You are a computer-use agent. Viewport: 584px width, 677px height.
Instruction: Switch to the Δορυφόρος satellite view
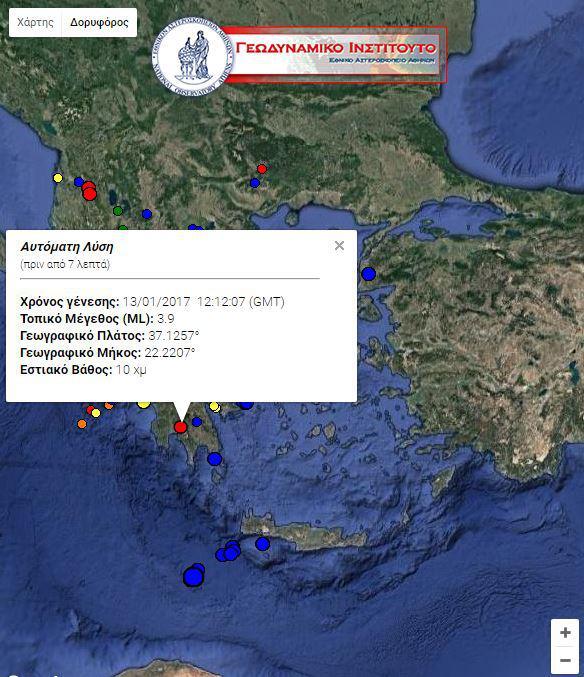[x=99, y=22]
